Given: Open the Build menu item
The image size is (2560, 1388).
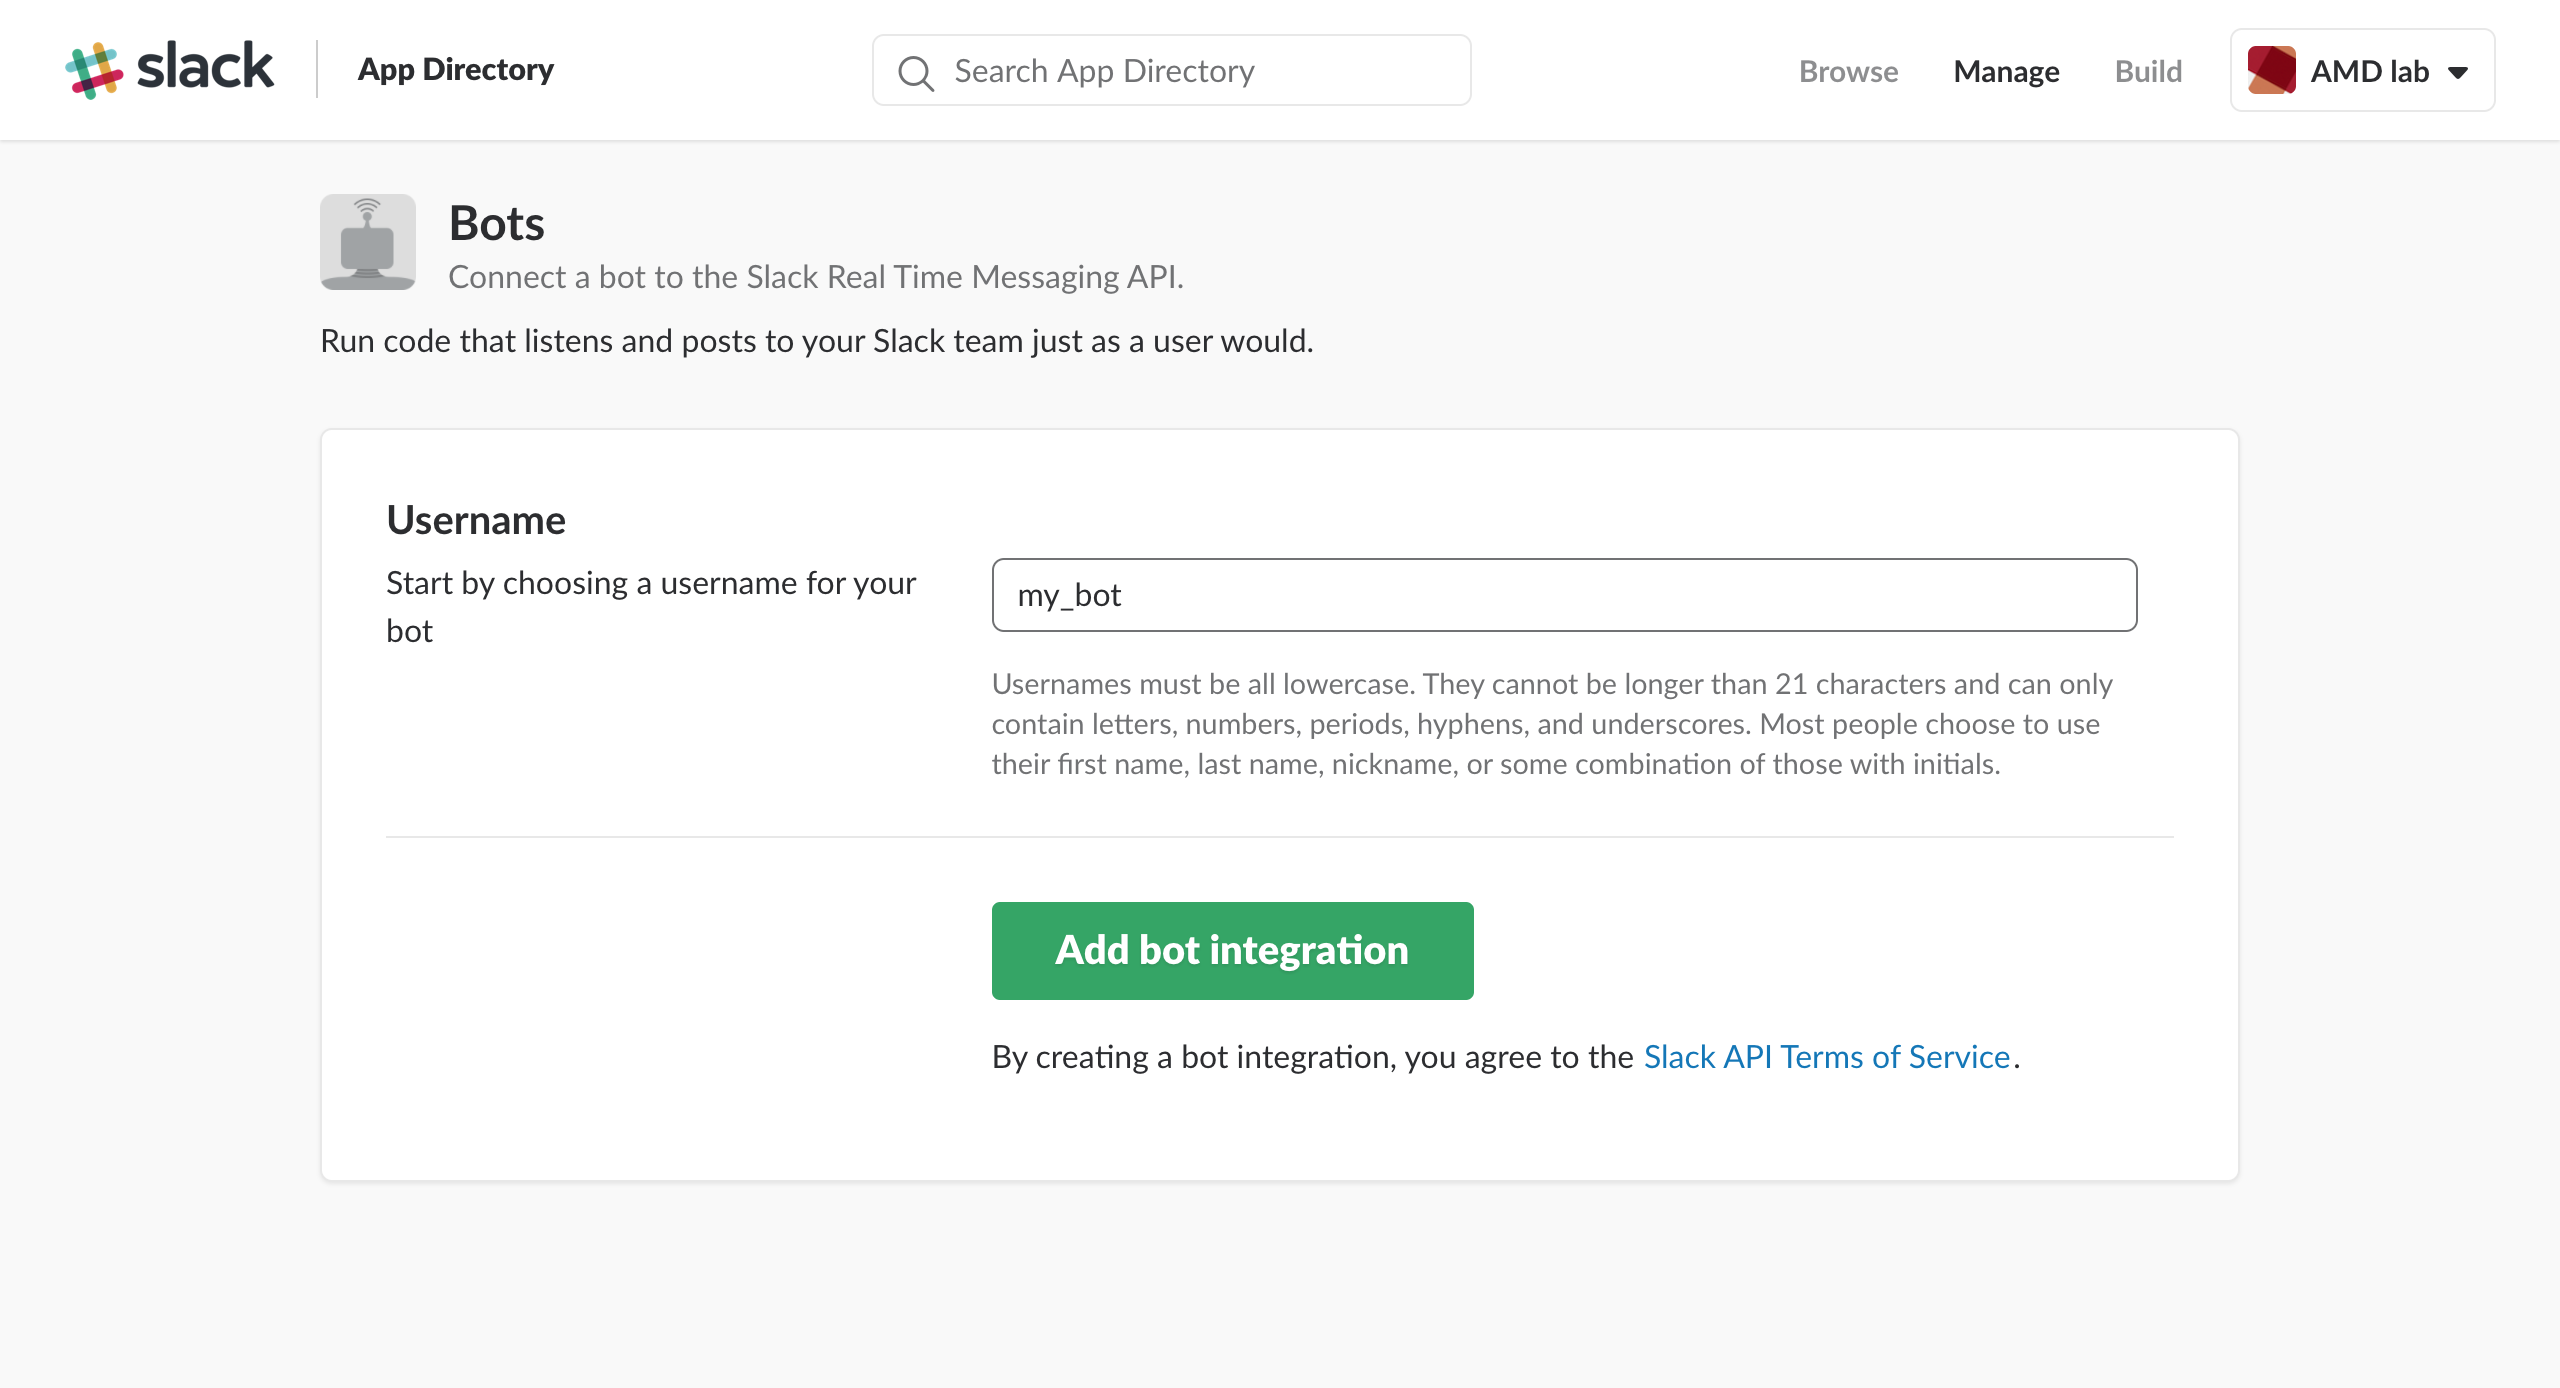Looking at the screenshot, I should pyautogui.click(x=2148, y=71).
